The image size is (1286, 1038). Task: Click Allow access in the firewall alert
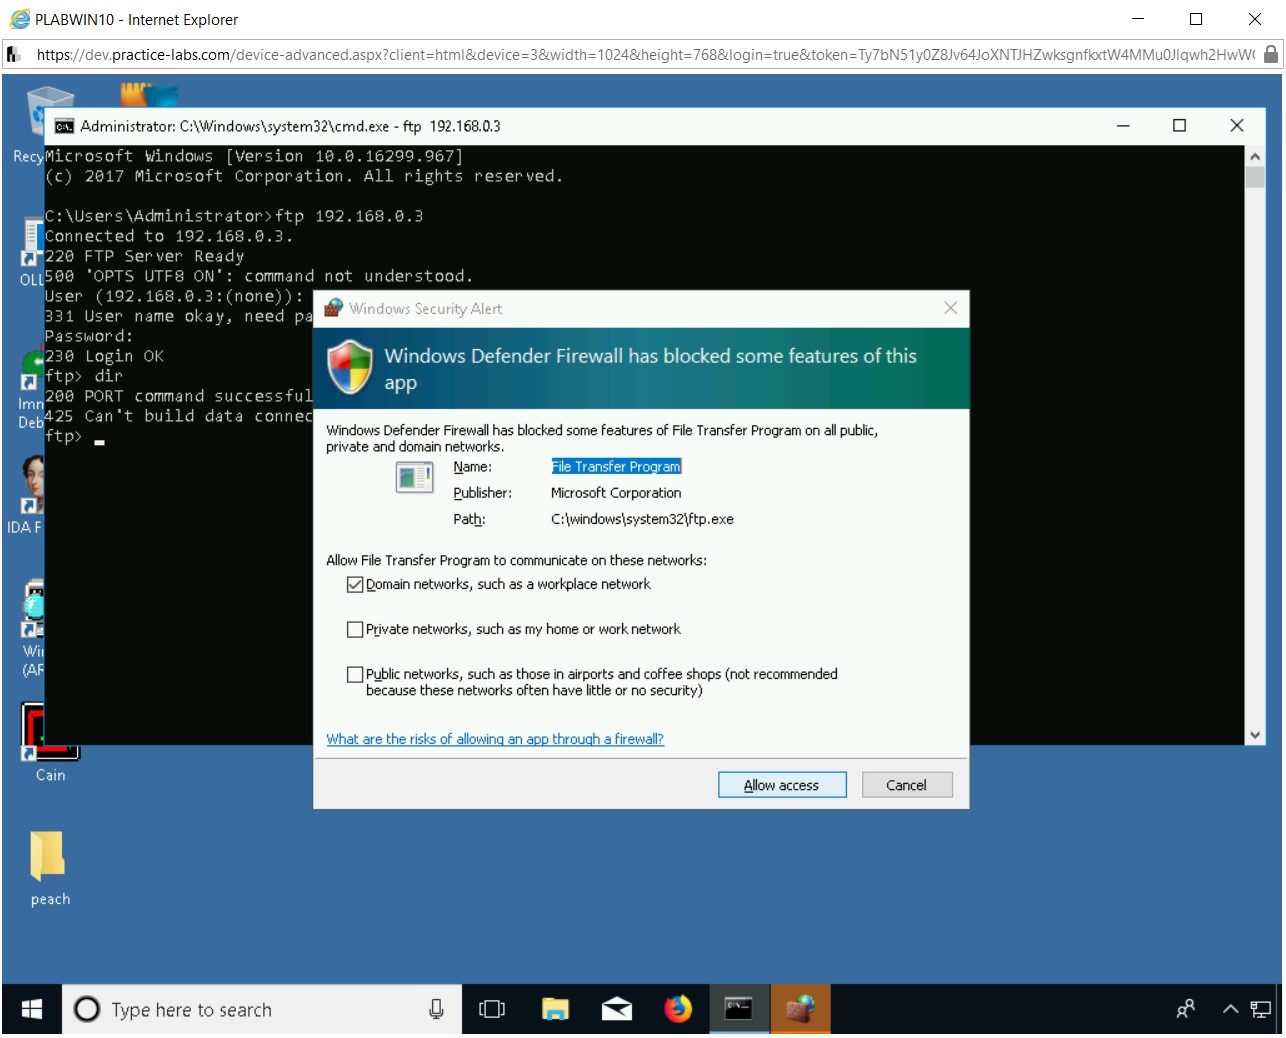pos(781,784)
